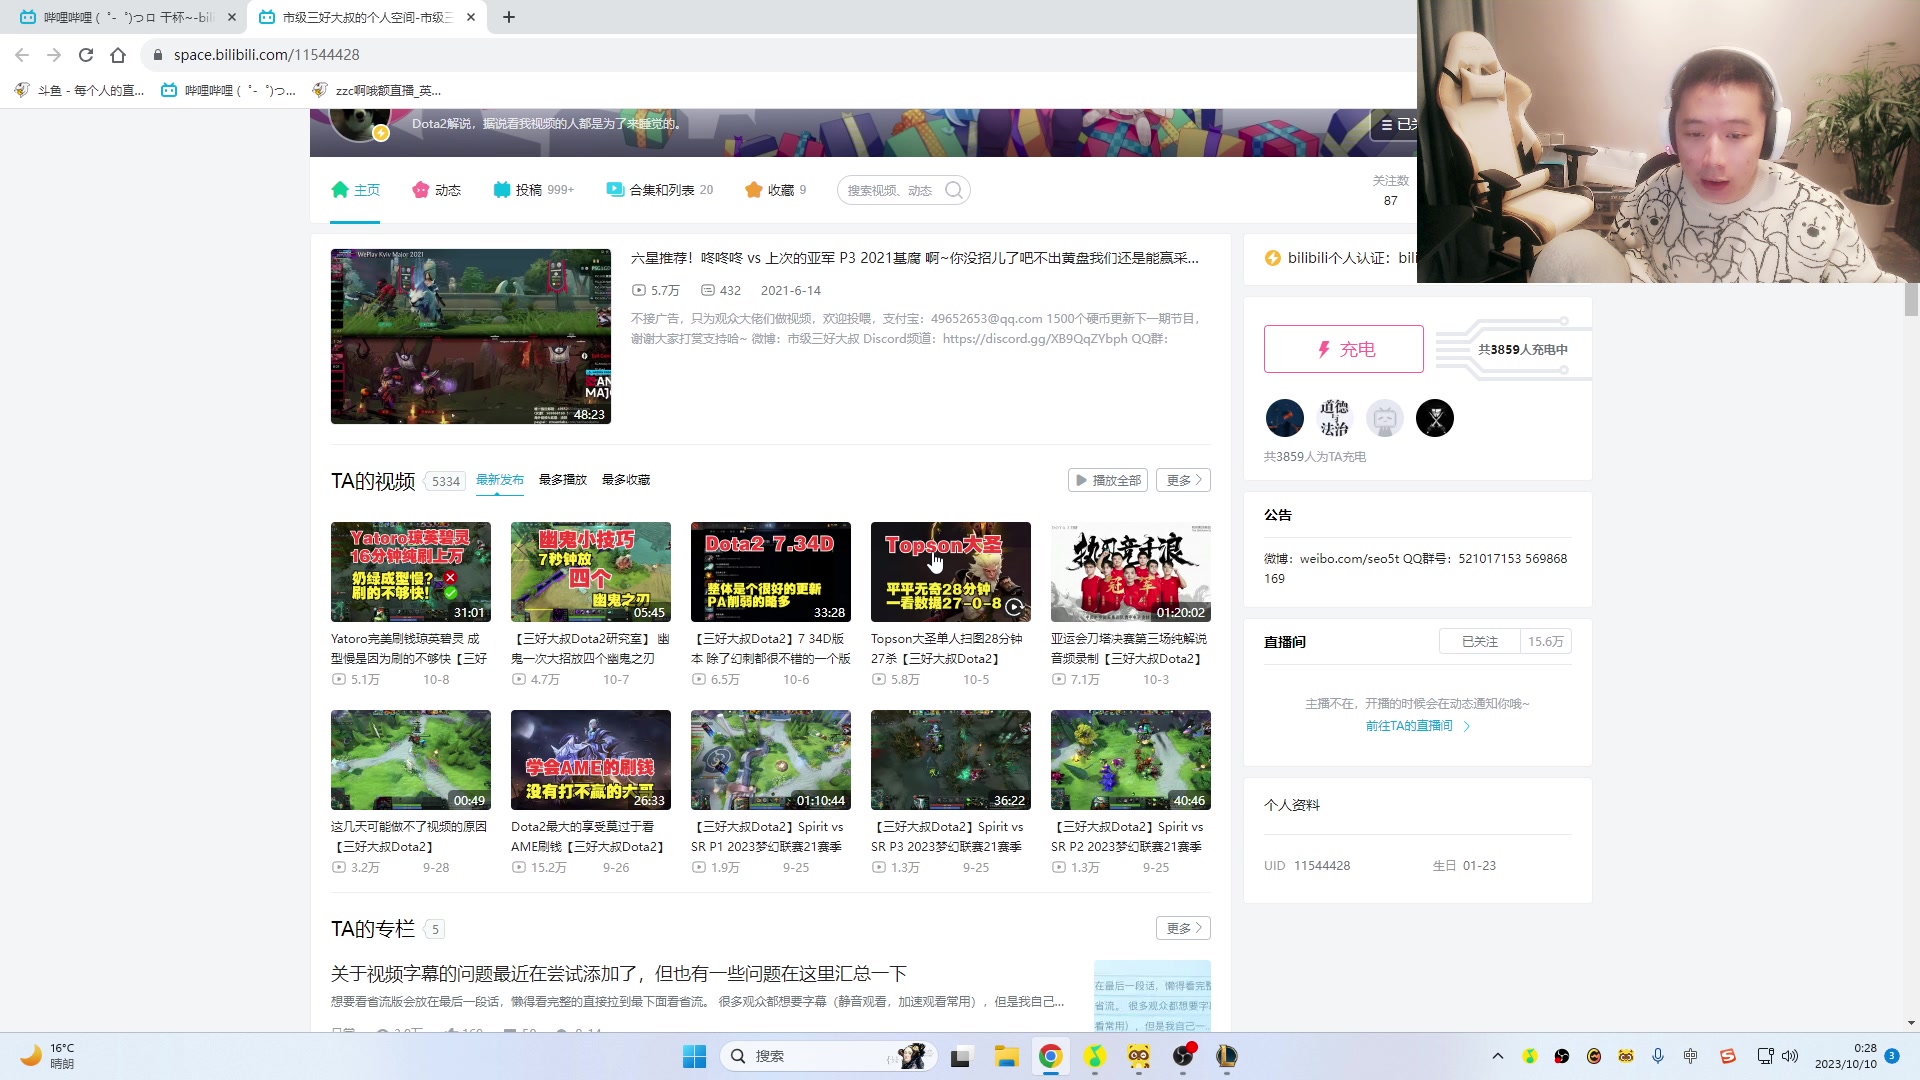Open the network display tray icon
Screen dimensions: 1920x1080
1765,1056
